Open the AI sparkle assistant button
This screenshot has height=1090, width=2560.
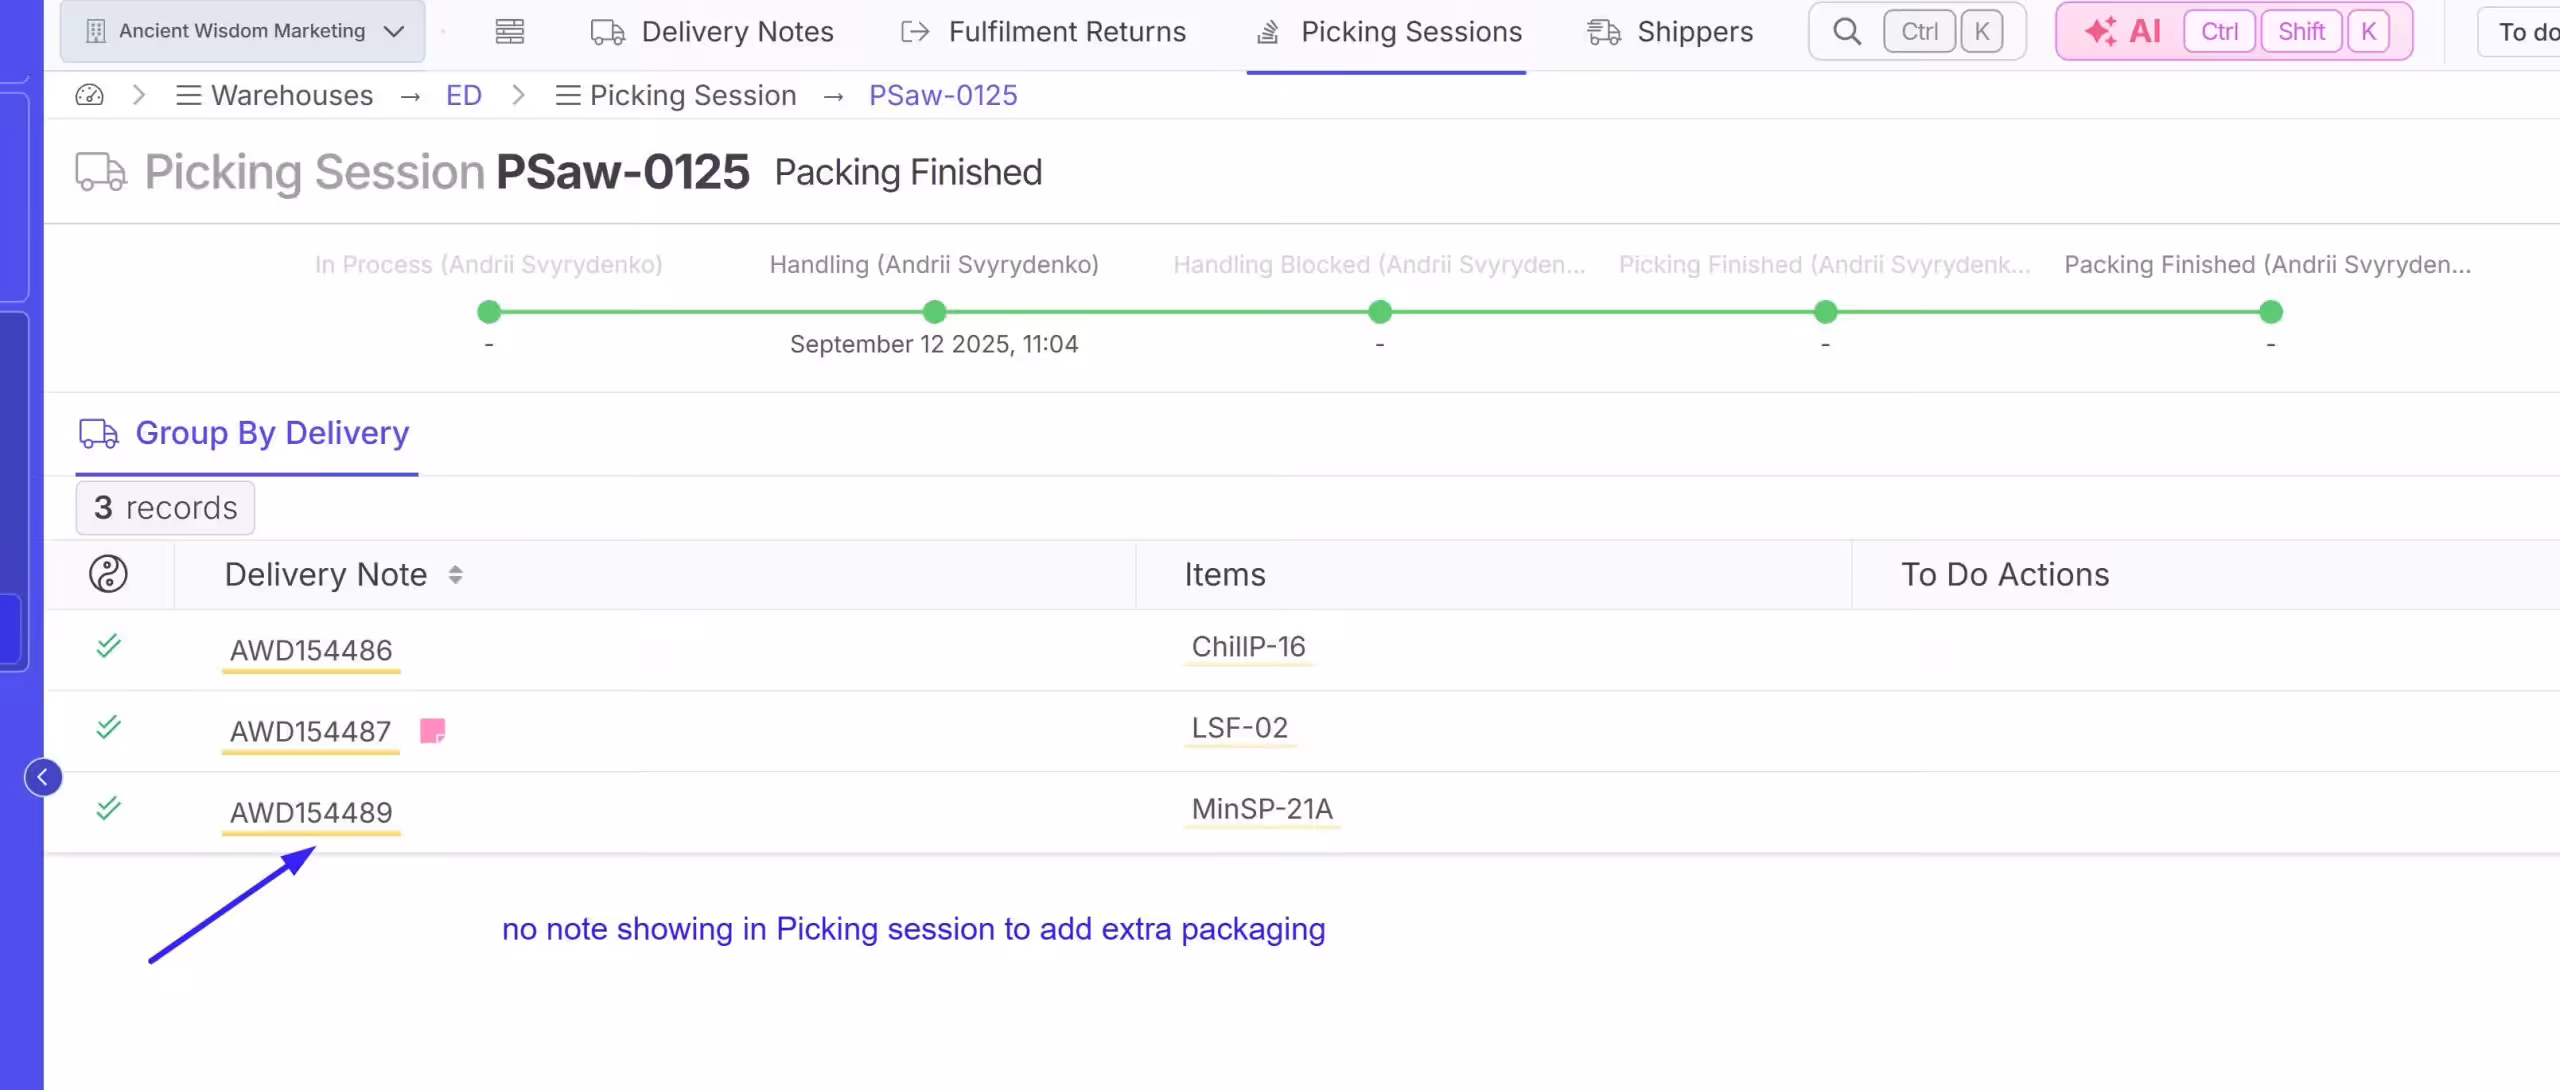(x=2122, y=32)
